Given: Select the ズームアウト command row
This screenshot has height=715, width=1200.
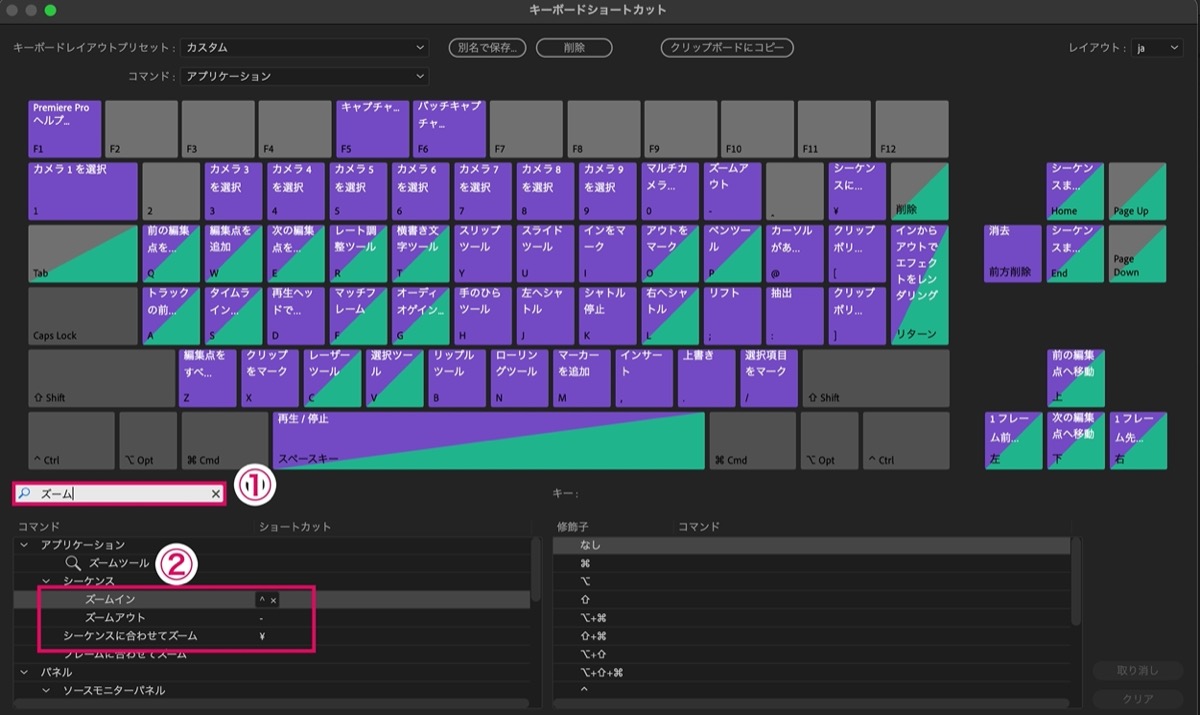Looking at the screenshot, I should (272, 618).
